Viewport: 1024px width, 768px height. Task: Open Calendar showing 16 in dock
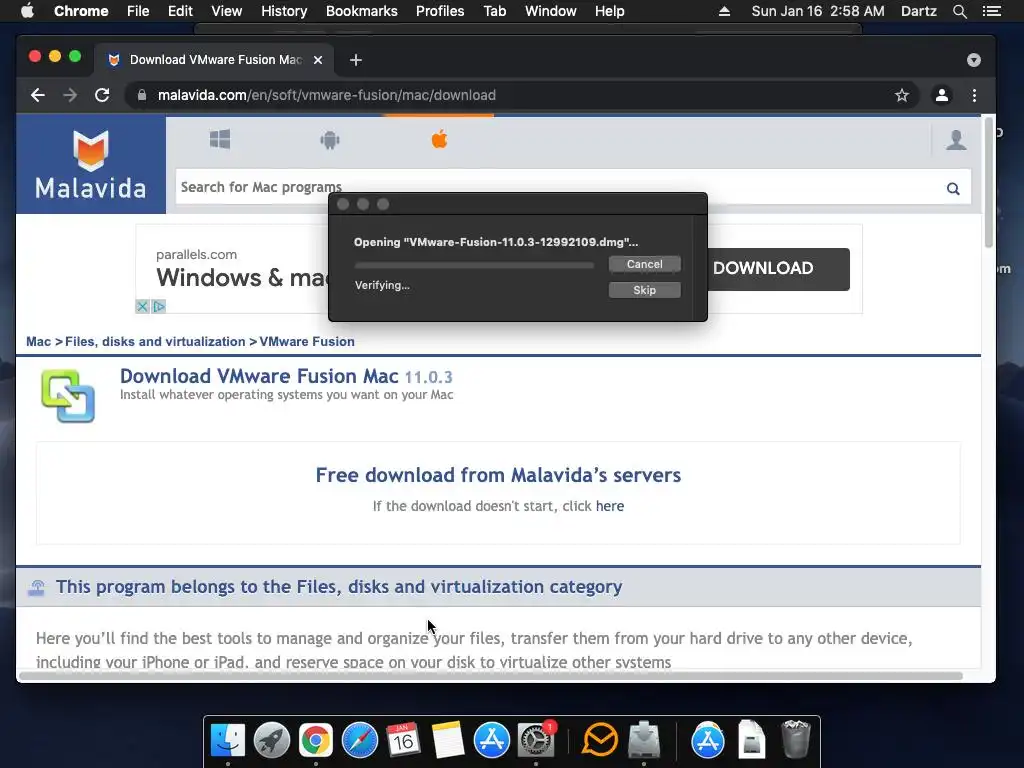(x=404, y=740)
